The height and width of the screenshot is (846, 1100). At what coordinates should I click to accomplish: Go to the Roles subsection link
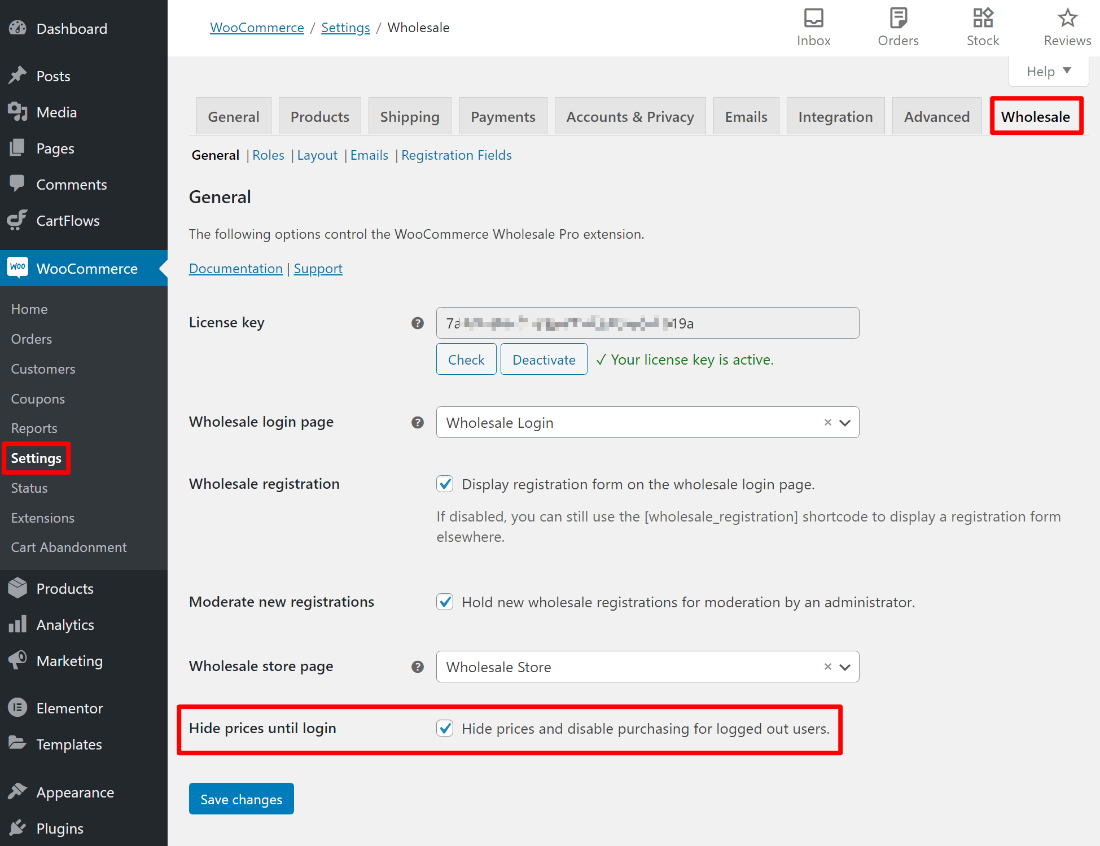click(268, 155)
